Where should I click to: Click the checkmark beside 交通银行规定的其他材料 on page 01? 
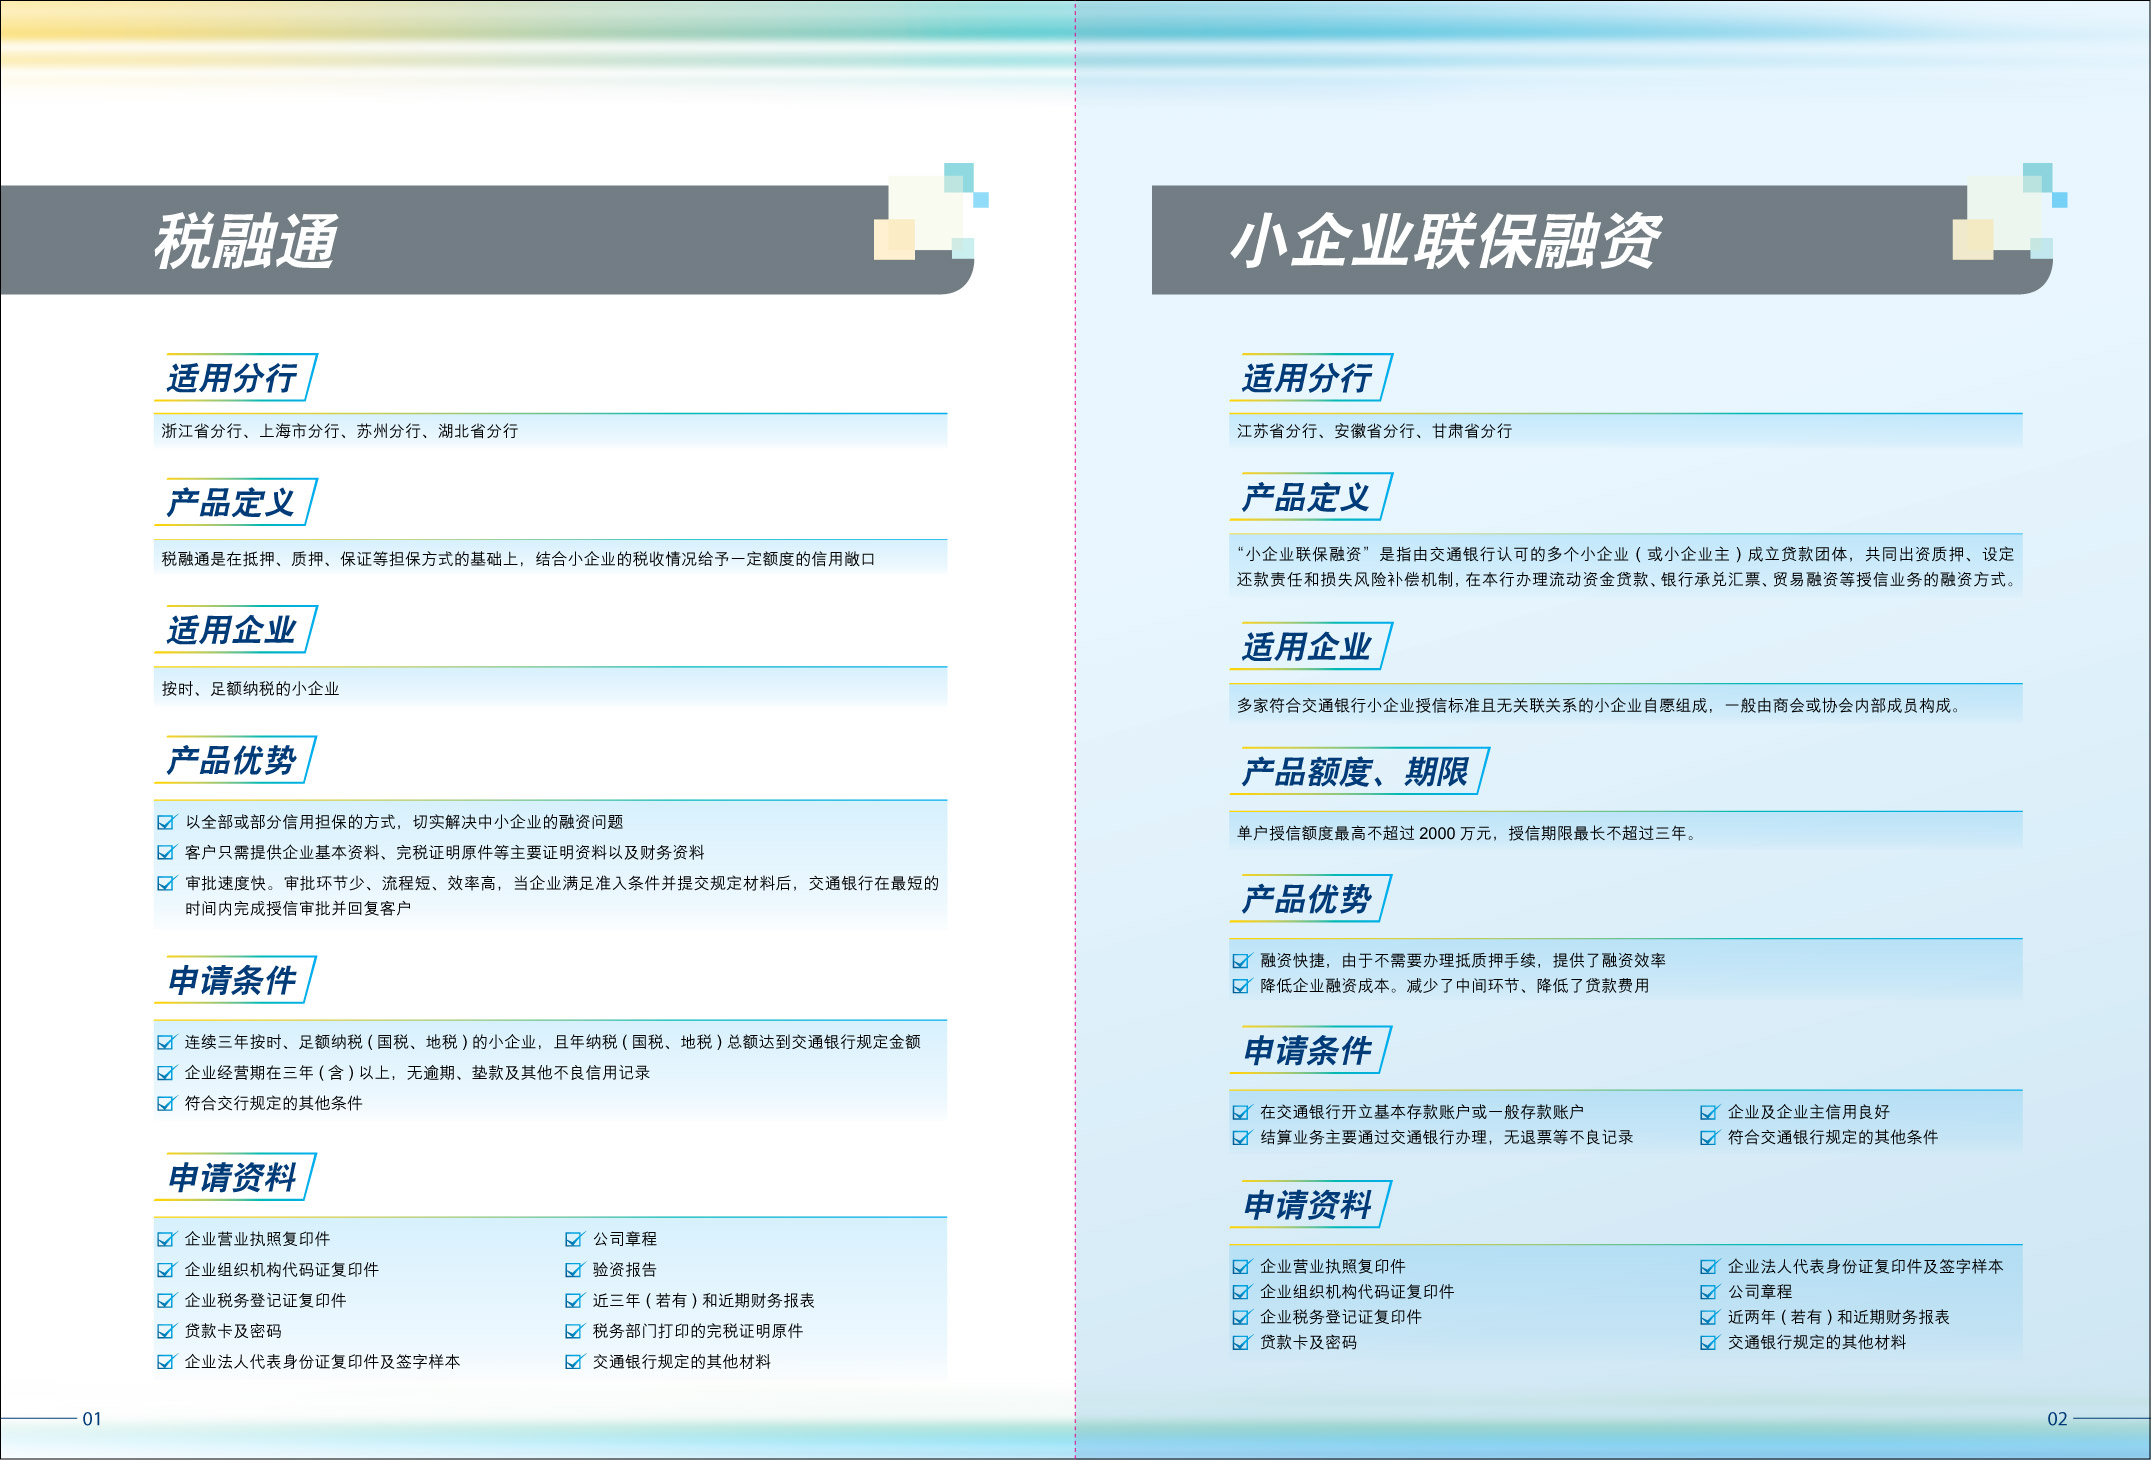pos(574,1361)
